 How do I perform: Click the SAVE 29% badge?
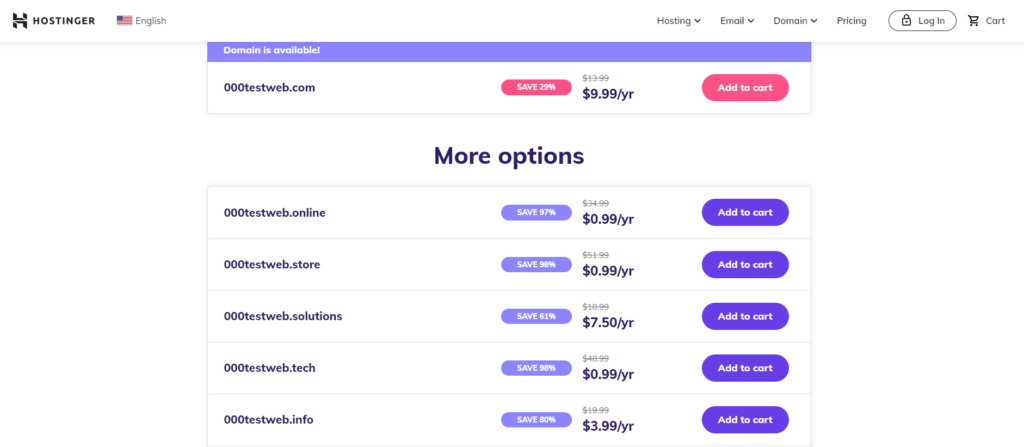pyautogui.click(x=536, y=88)
